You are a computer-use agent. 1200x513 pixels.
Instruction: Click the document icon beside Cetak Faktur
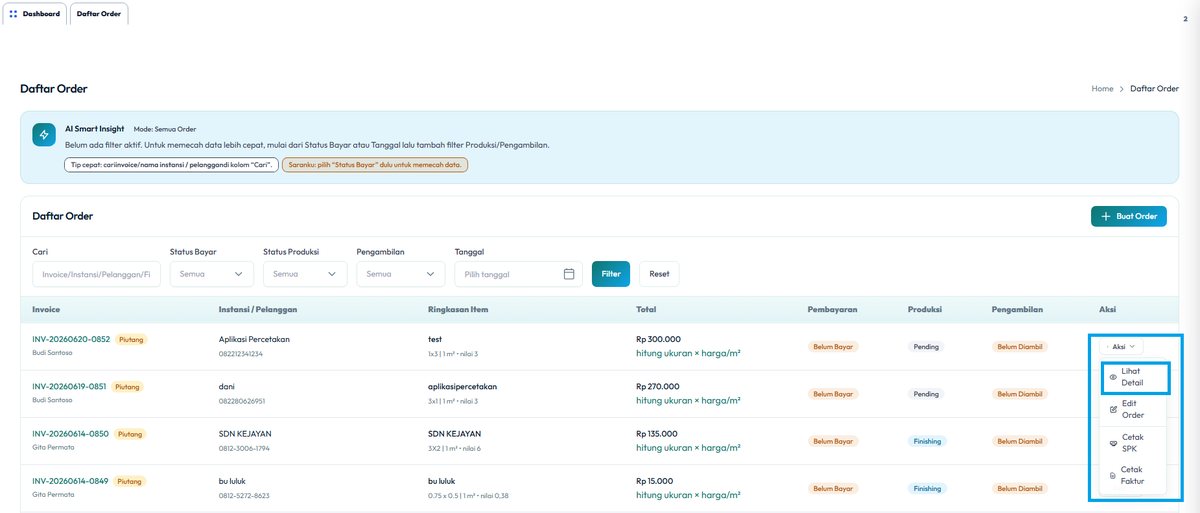click(1113, 475)
